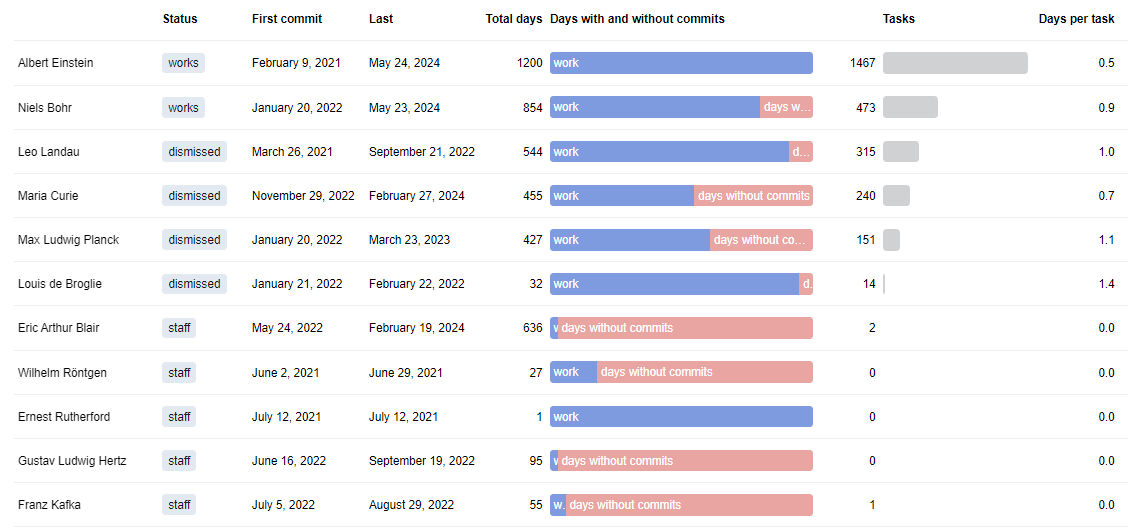Click the Days per task column header
The width and height of the screenshot is (1128, 528).
1076,19
